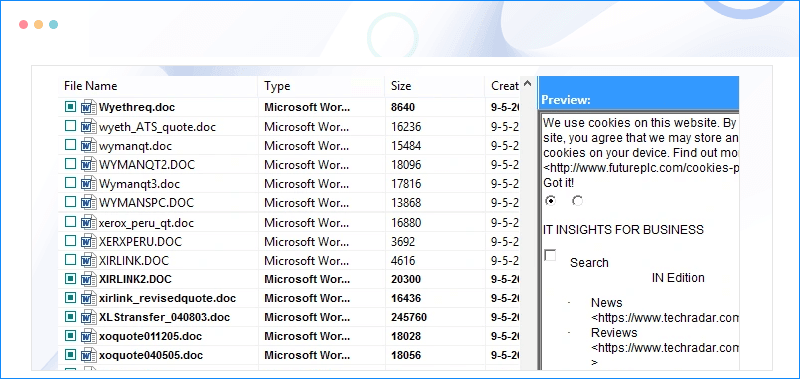Viewport: 800px width, 379px height.
Task: Click the futureplc.com cookies link in preview
Action: tap(641, 167)
